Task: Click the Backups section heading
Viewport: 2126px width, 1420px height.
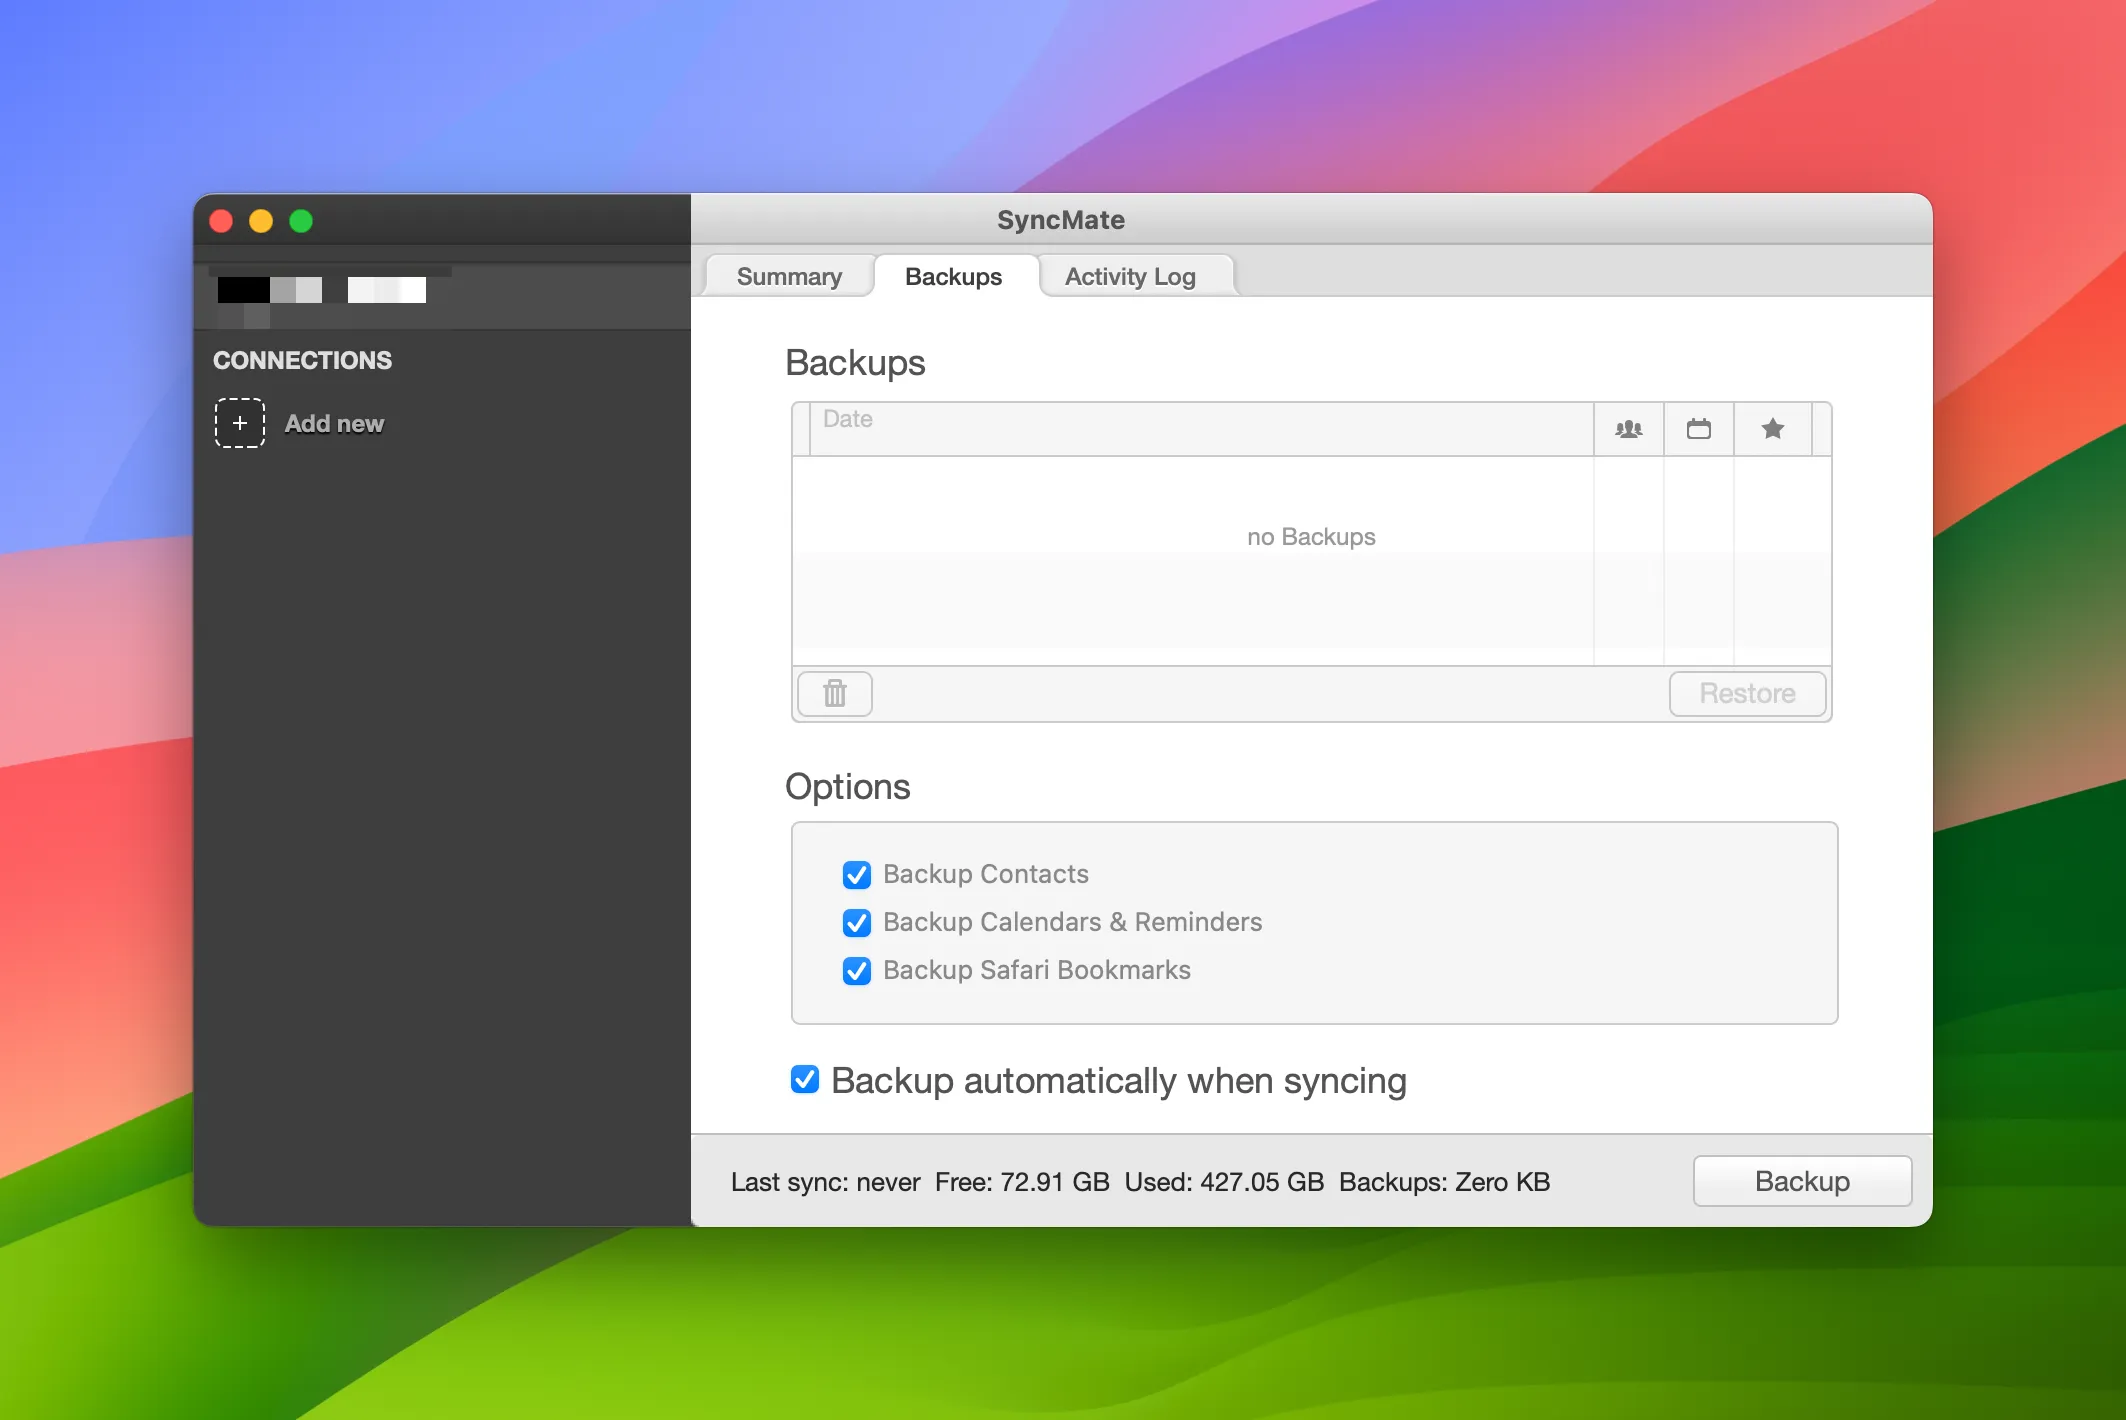Action: 855,362
